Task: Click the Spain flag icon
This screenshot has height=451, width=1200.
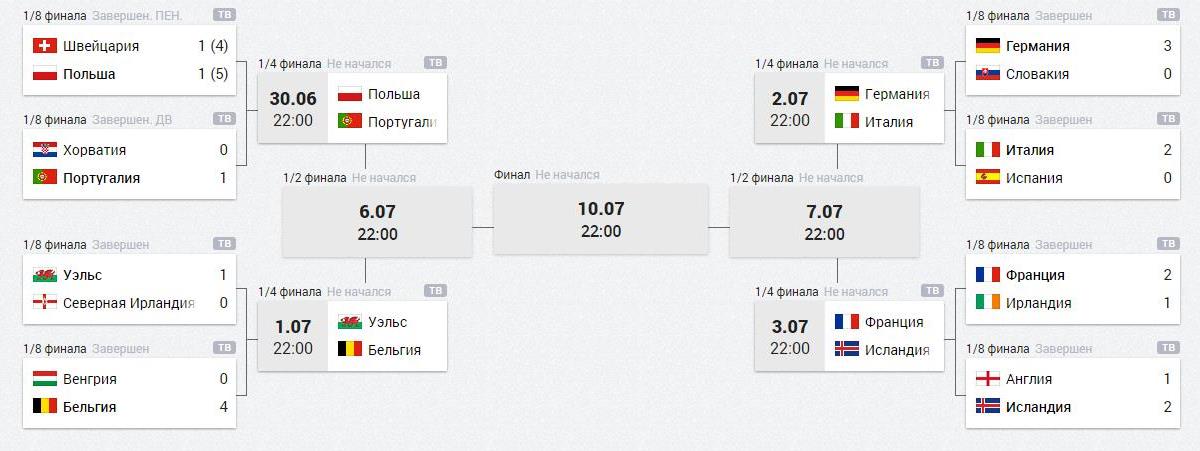Action: pos(988,178)
